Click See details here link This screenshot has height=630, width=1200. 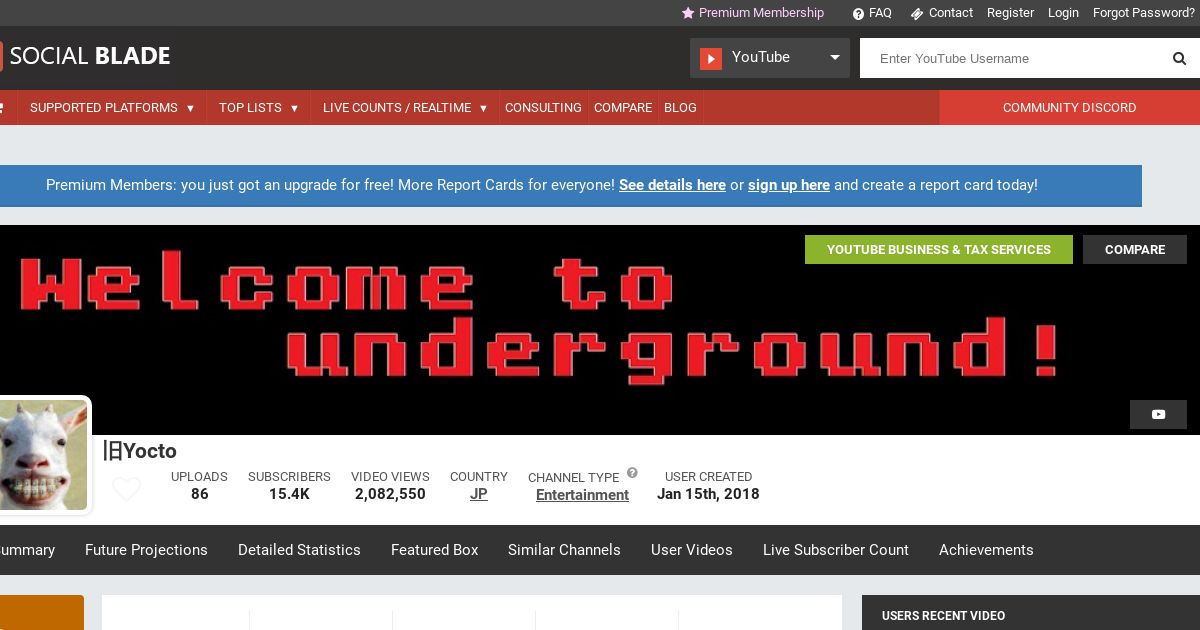point(672,185)
